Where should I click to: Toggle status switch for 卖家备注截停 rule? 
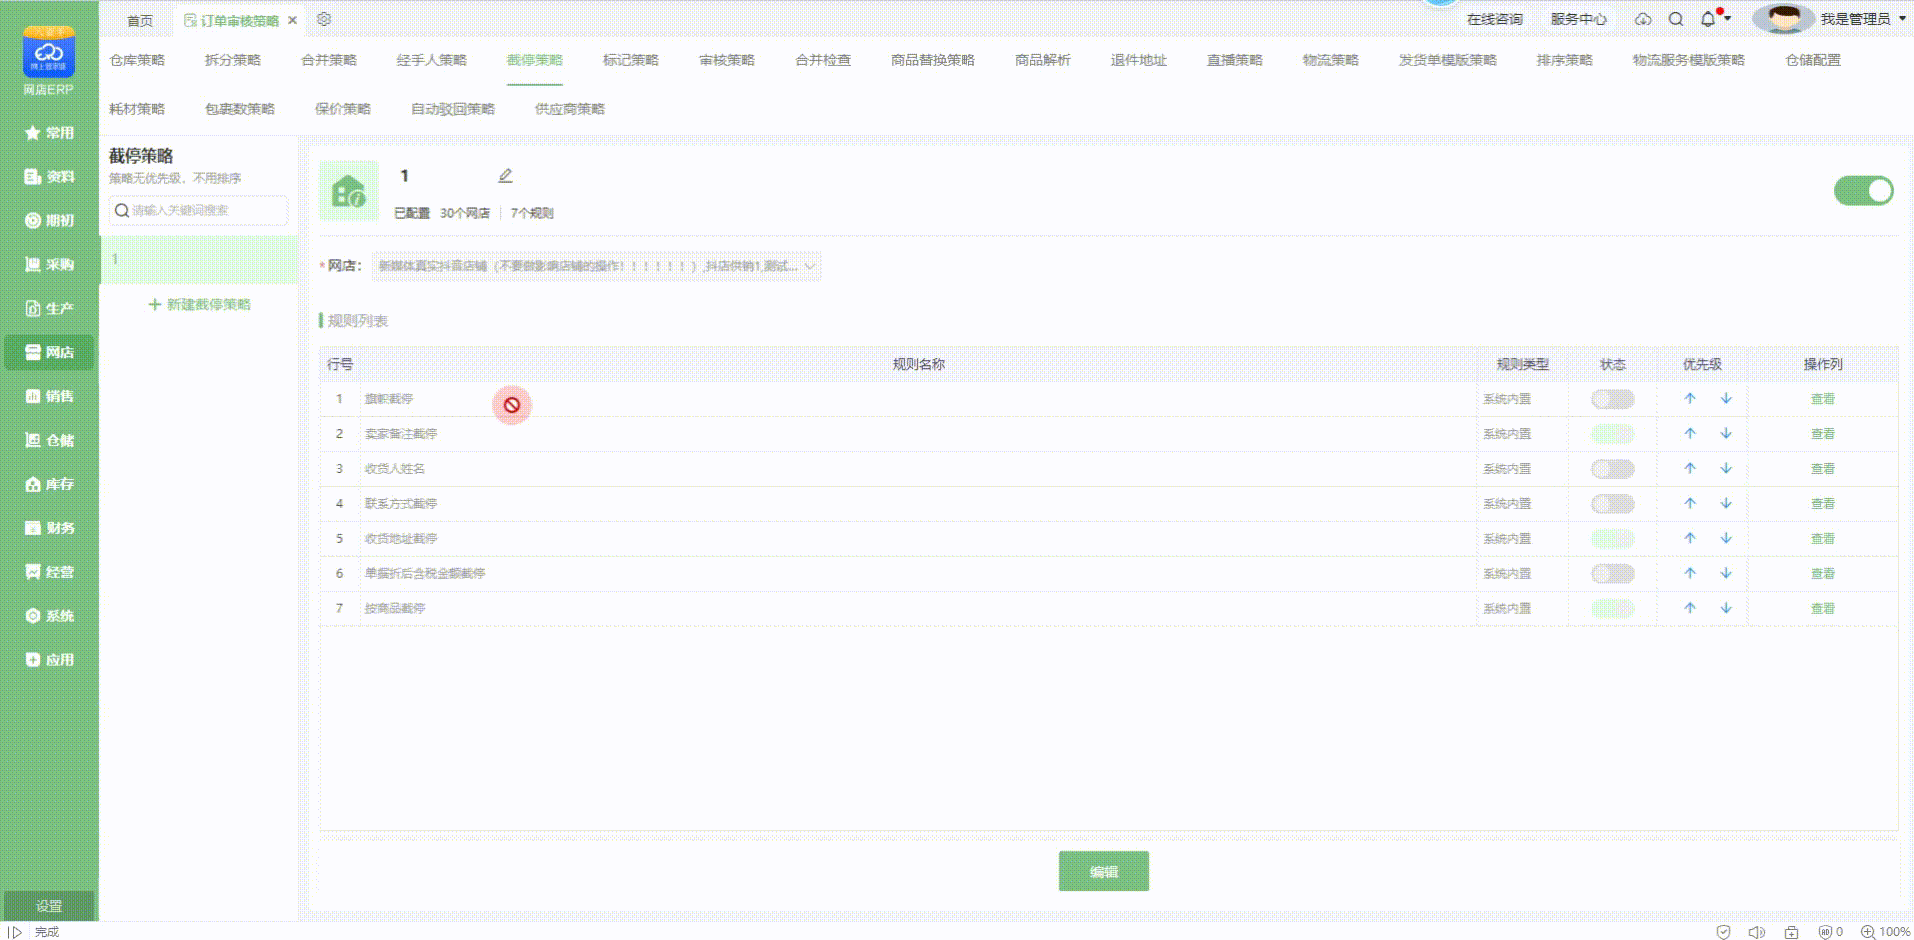1612,434
